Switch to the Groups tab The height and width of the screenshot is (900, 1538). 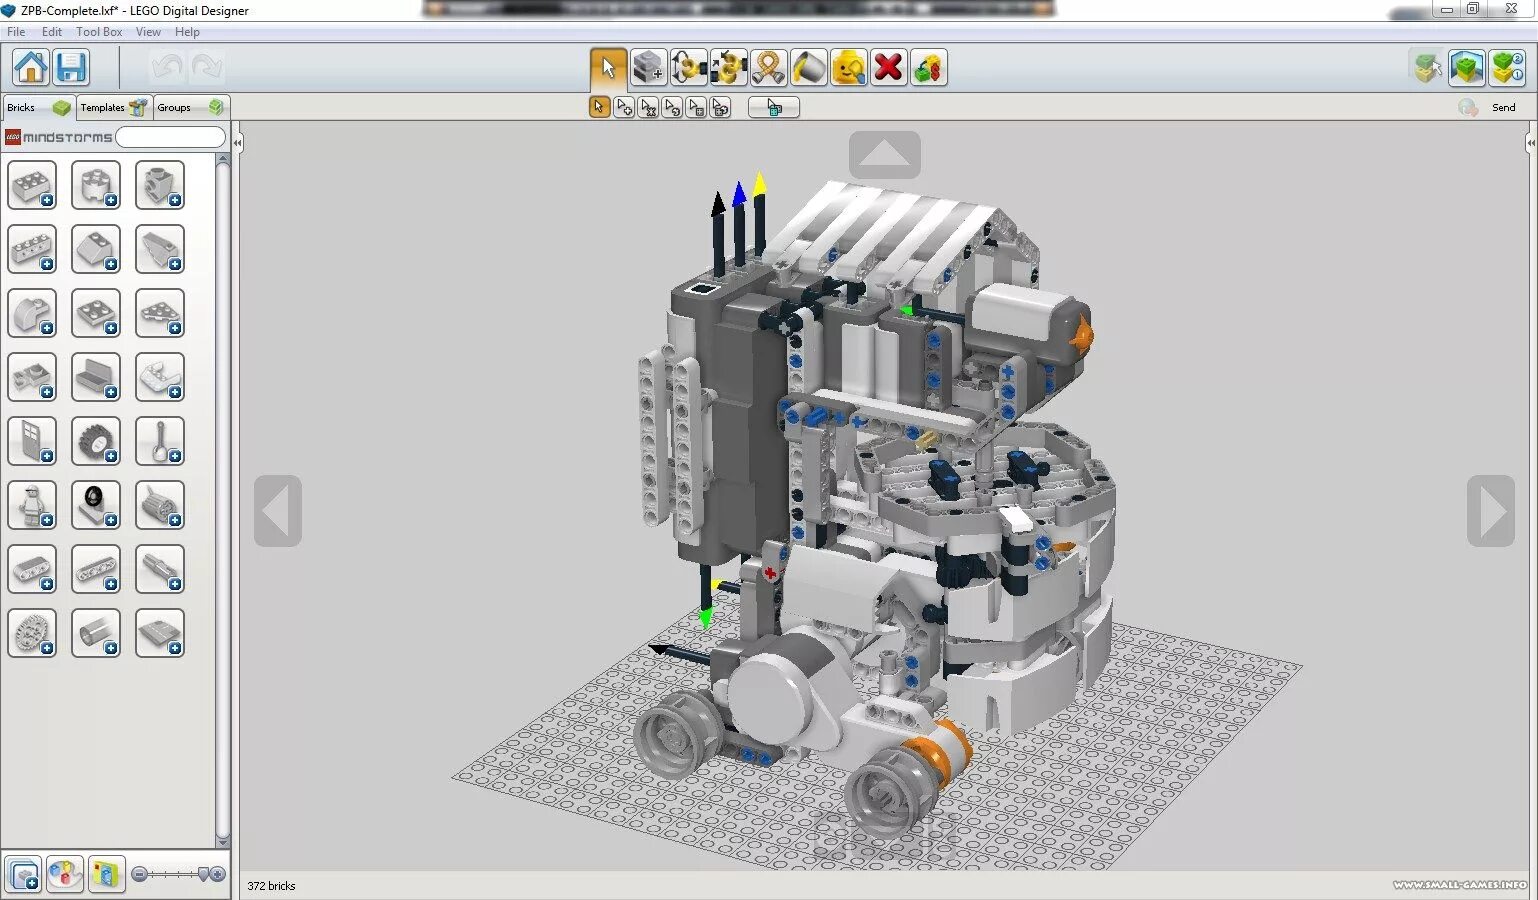[x=190, y=107]
